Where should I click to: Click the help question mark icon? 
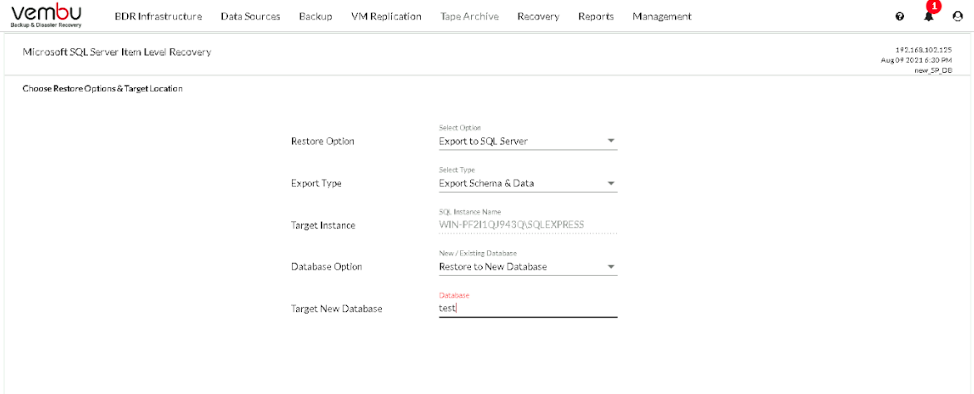(x=899, y=17)
